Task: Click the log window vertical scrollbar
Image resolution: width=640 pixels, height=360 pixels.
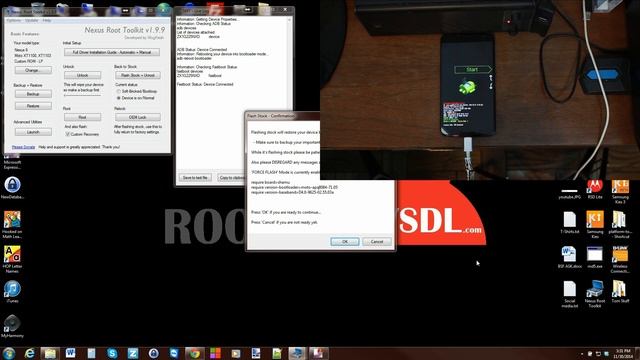Action: click(x=289, y=92)
